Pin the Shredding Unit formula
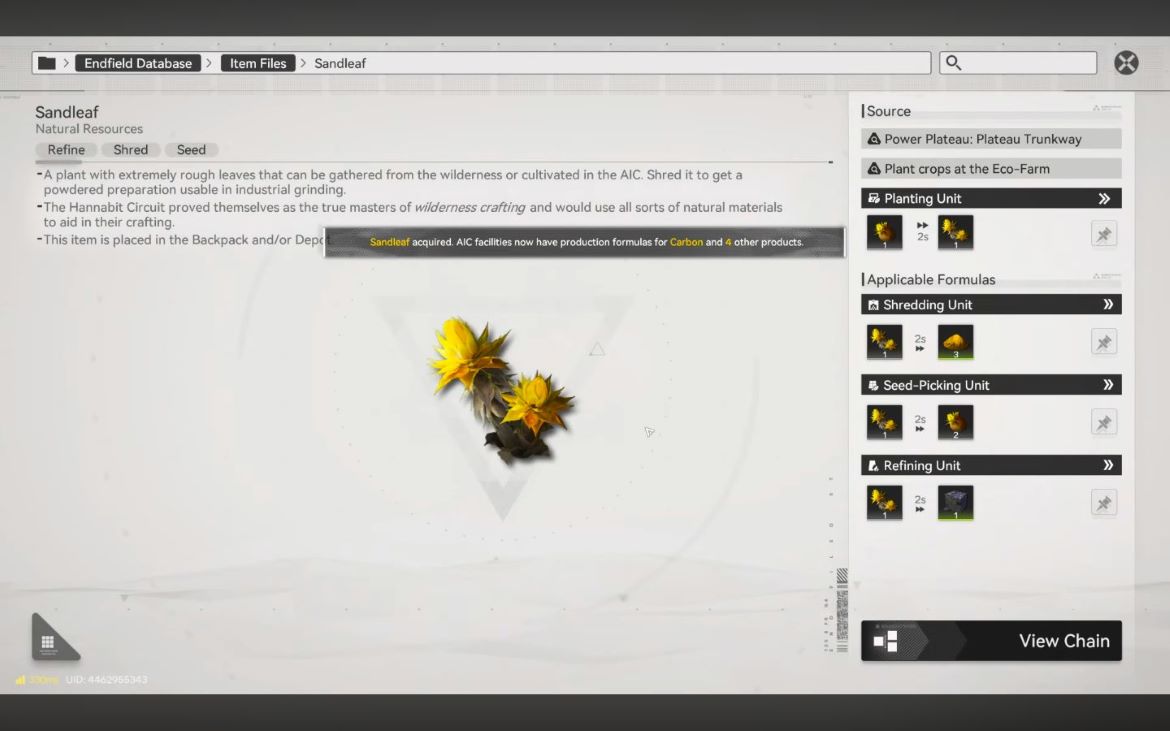Screen dimensions: 1170x731 tap(1104, 342)
